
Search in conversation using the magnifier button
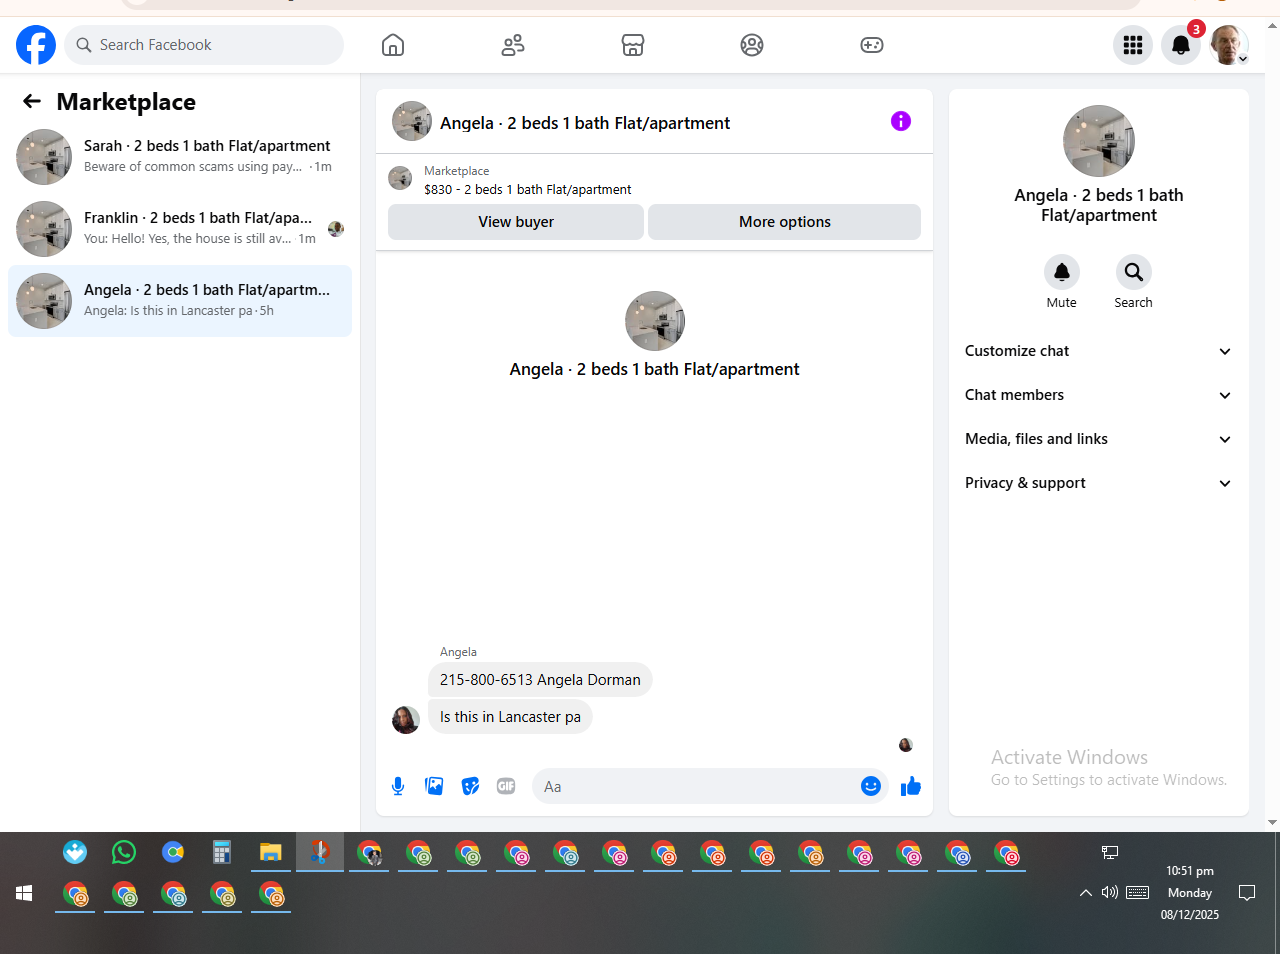[x=1134, y=272]
